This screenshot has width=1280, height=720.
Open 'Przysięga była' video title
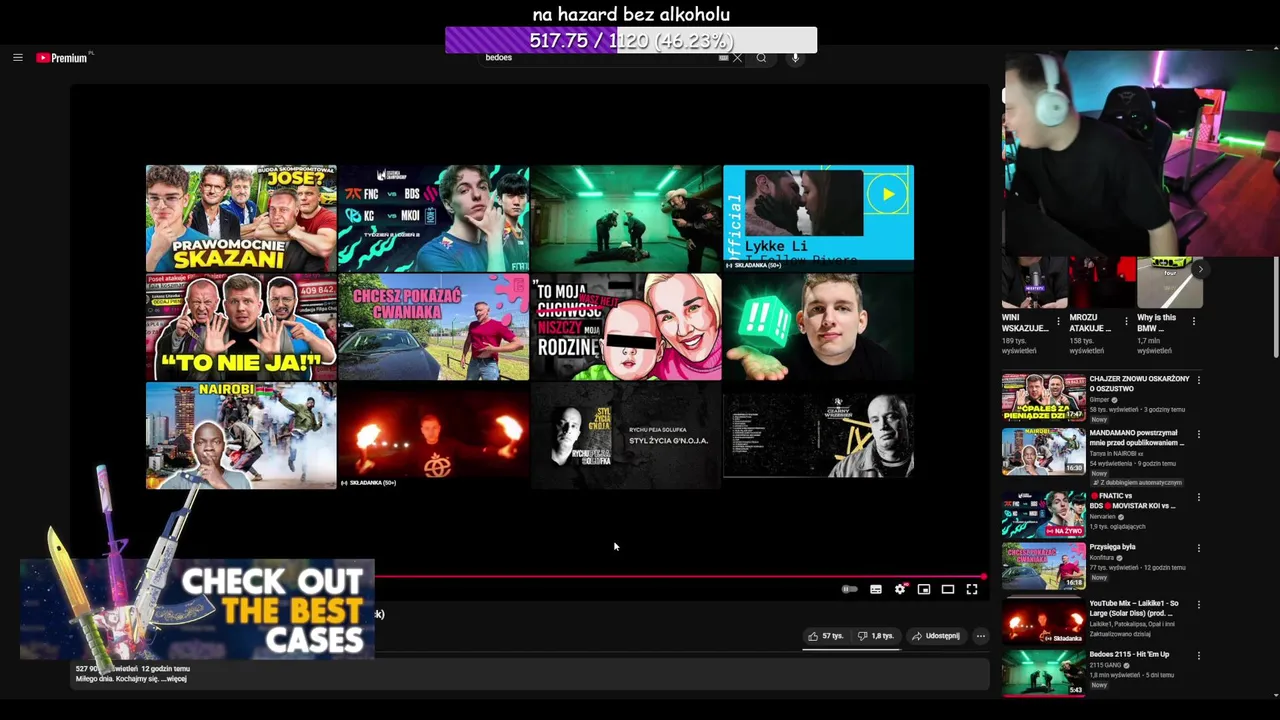click(1112, 547)
